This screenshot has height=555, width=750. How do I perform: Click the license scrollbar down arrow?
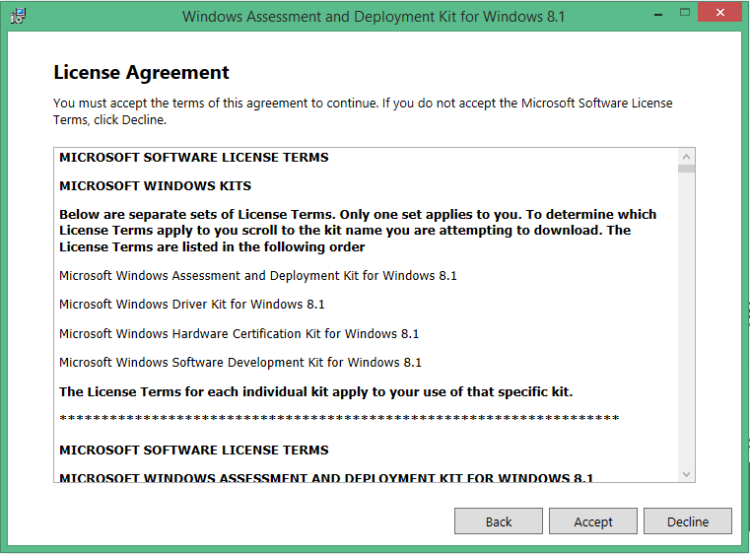click(x=686, y=473)
